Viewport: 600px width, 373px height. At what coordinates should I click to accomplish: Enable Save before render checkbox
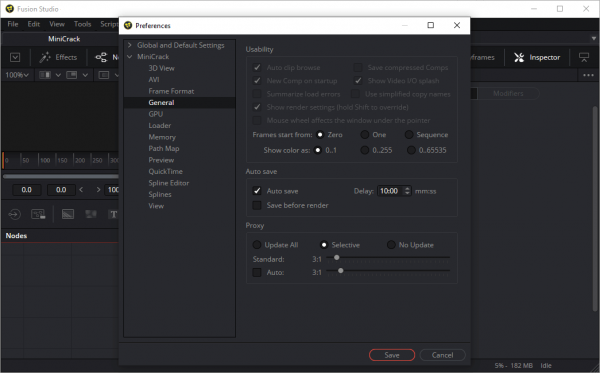(257, 205)
